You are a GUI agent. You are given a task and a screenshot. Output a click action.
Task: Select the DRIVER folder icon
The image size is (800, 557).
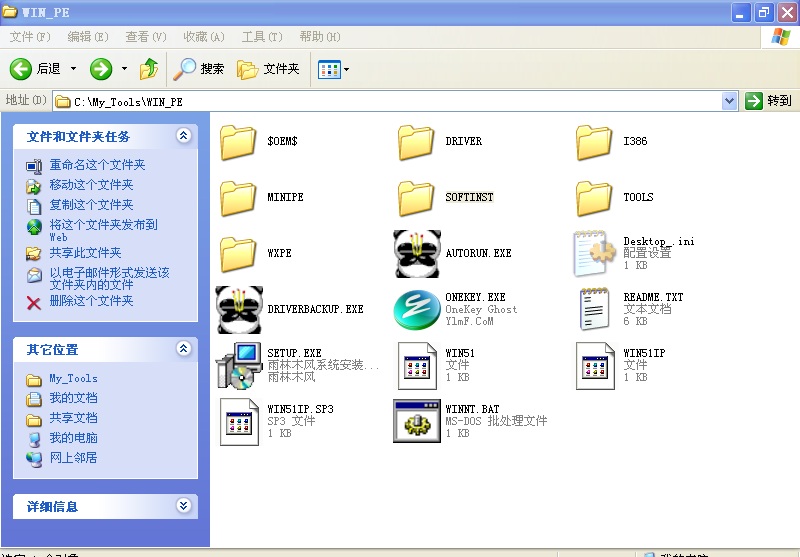pos(416,142)
